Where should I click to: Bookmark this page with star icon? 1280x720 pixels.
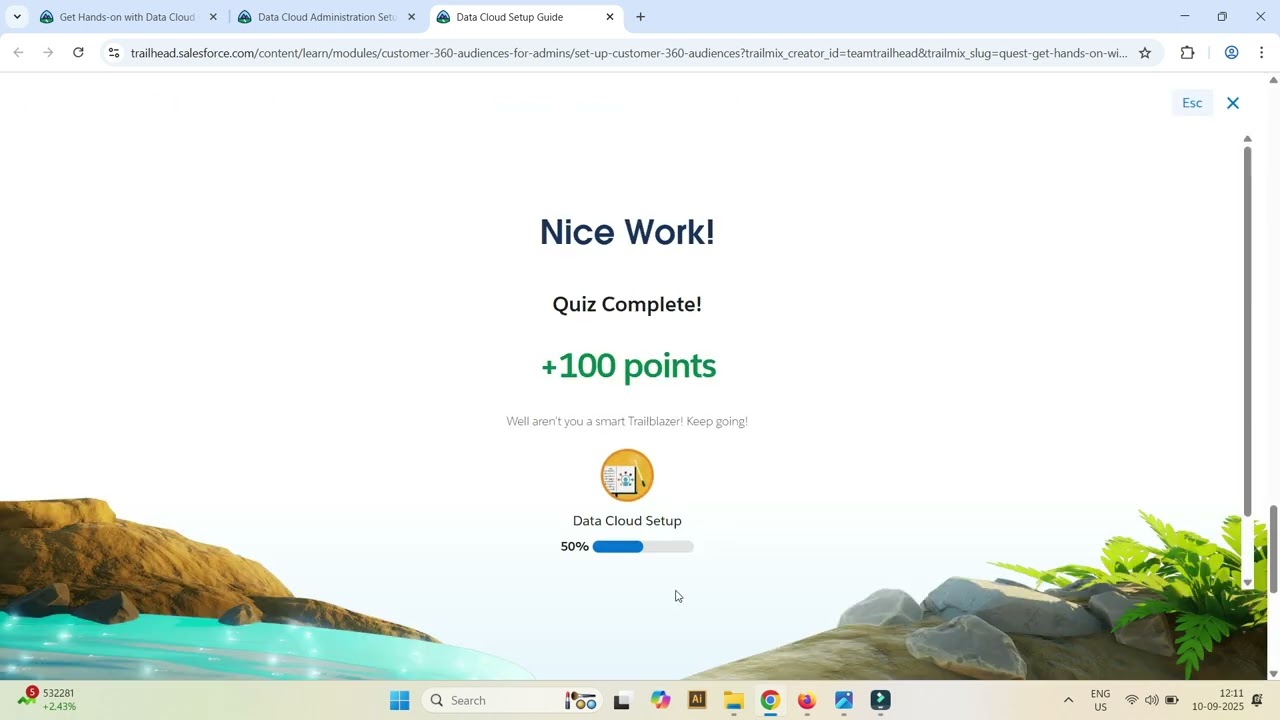tap(1145, 53)
